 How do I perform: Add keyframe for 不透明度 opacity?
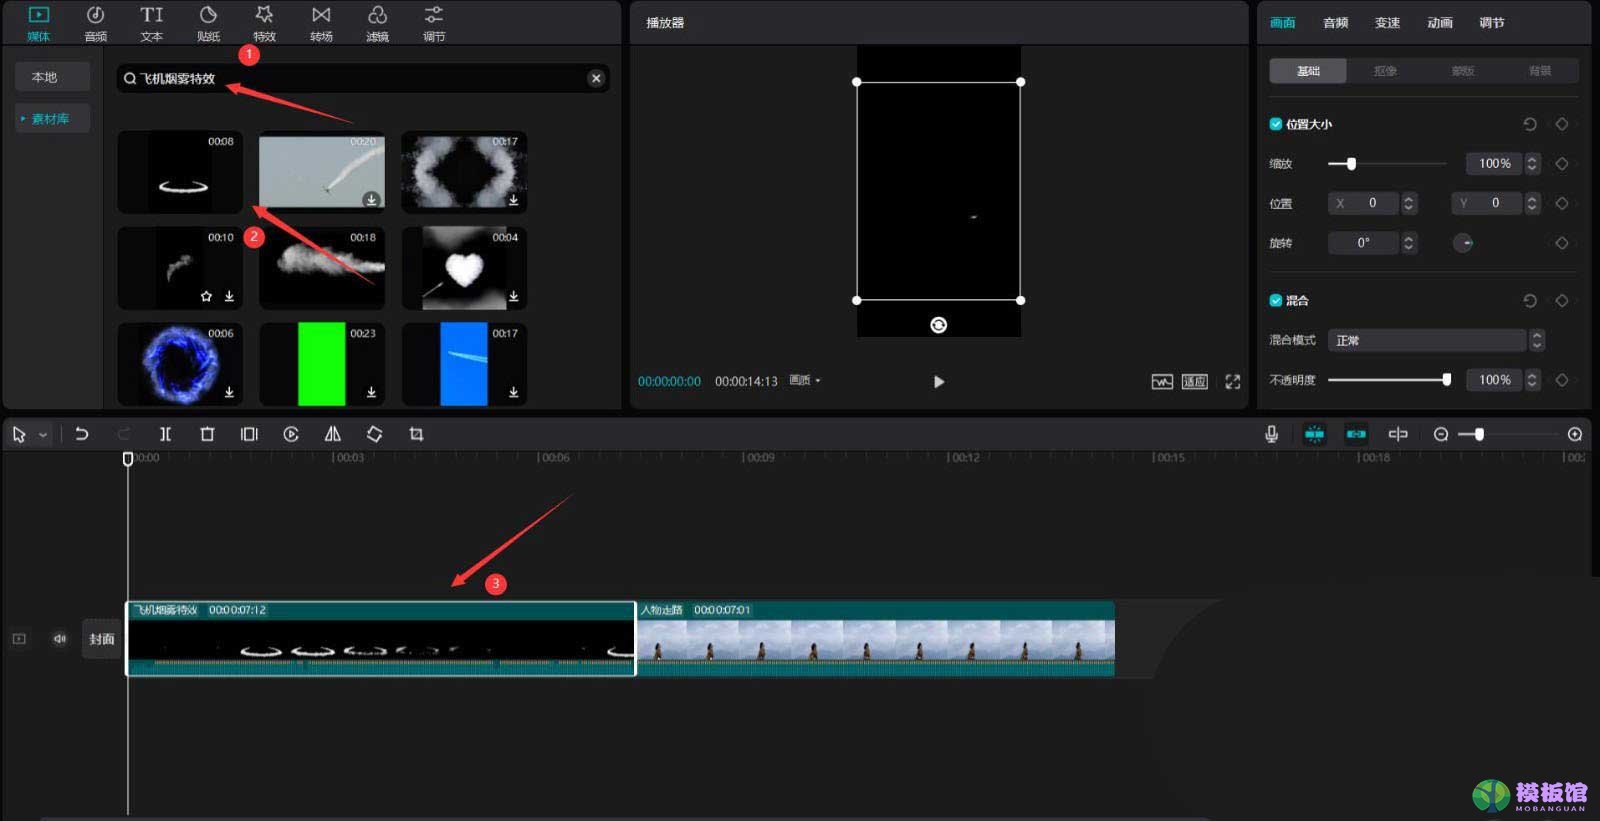coord(1562,379)
